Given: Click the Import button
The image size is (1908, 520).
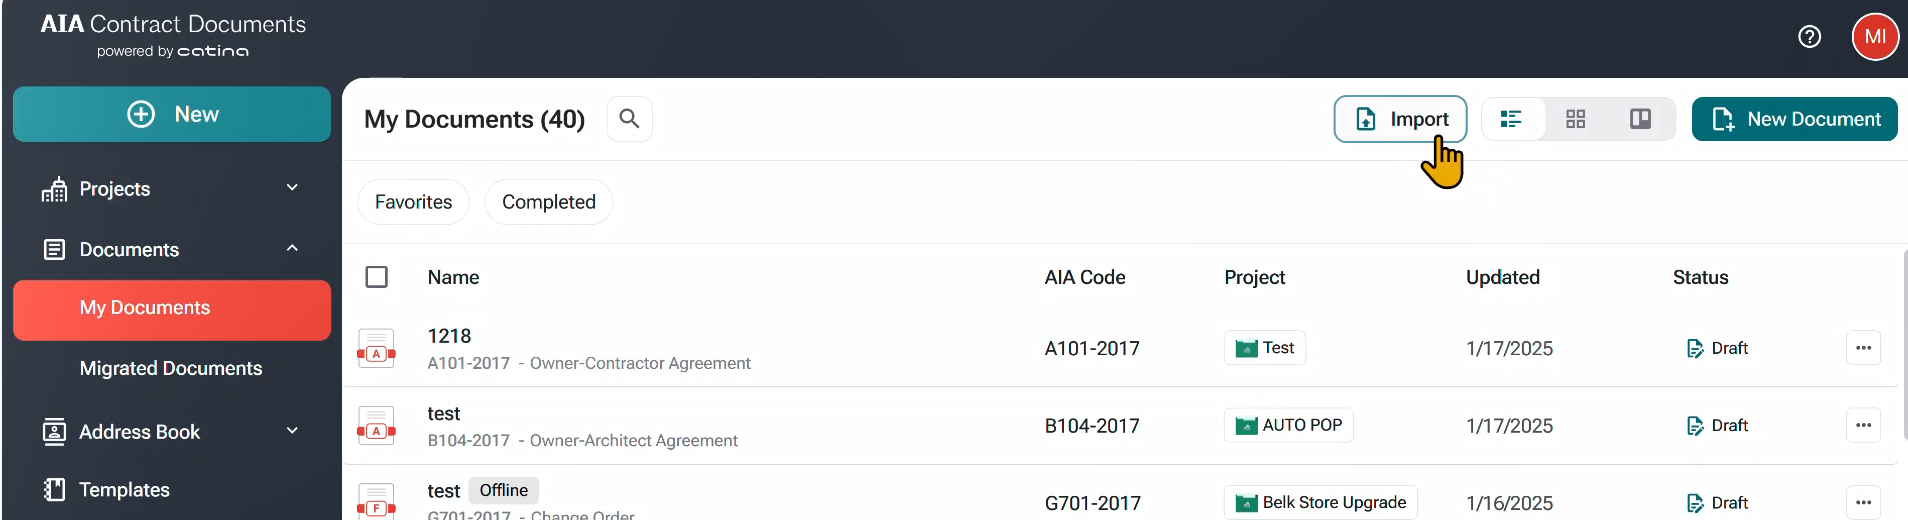Looking at the screenshot, I should click(x=1400, y=119).
